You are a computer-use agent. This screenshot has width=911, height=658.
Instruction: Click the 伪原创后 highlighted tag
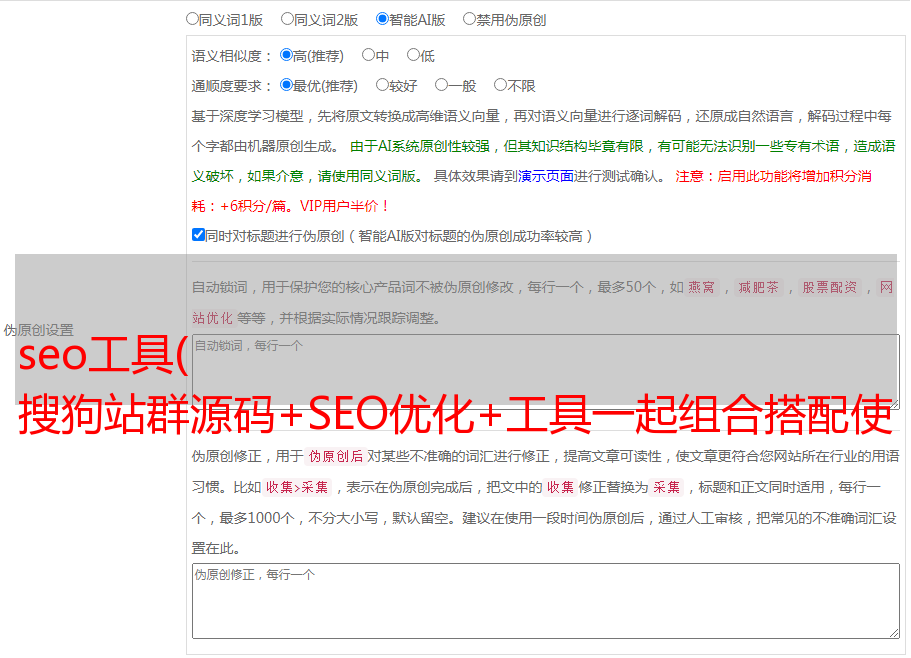pyautogui.click(x=336, y=456)
